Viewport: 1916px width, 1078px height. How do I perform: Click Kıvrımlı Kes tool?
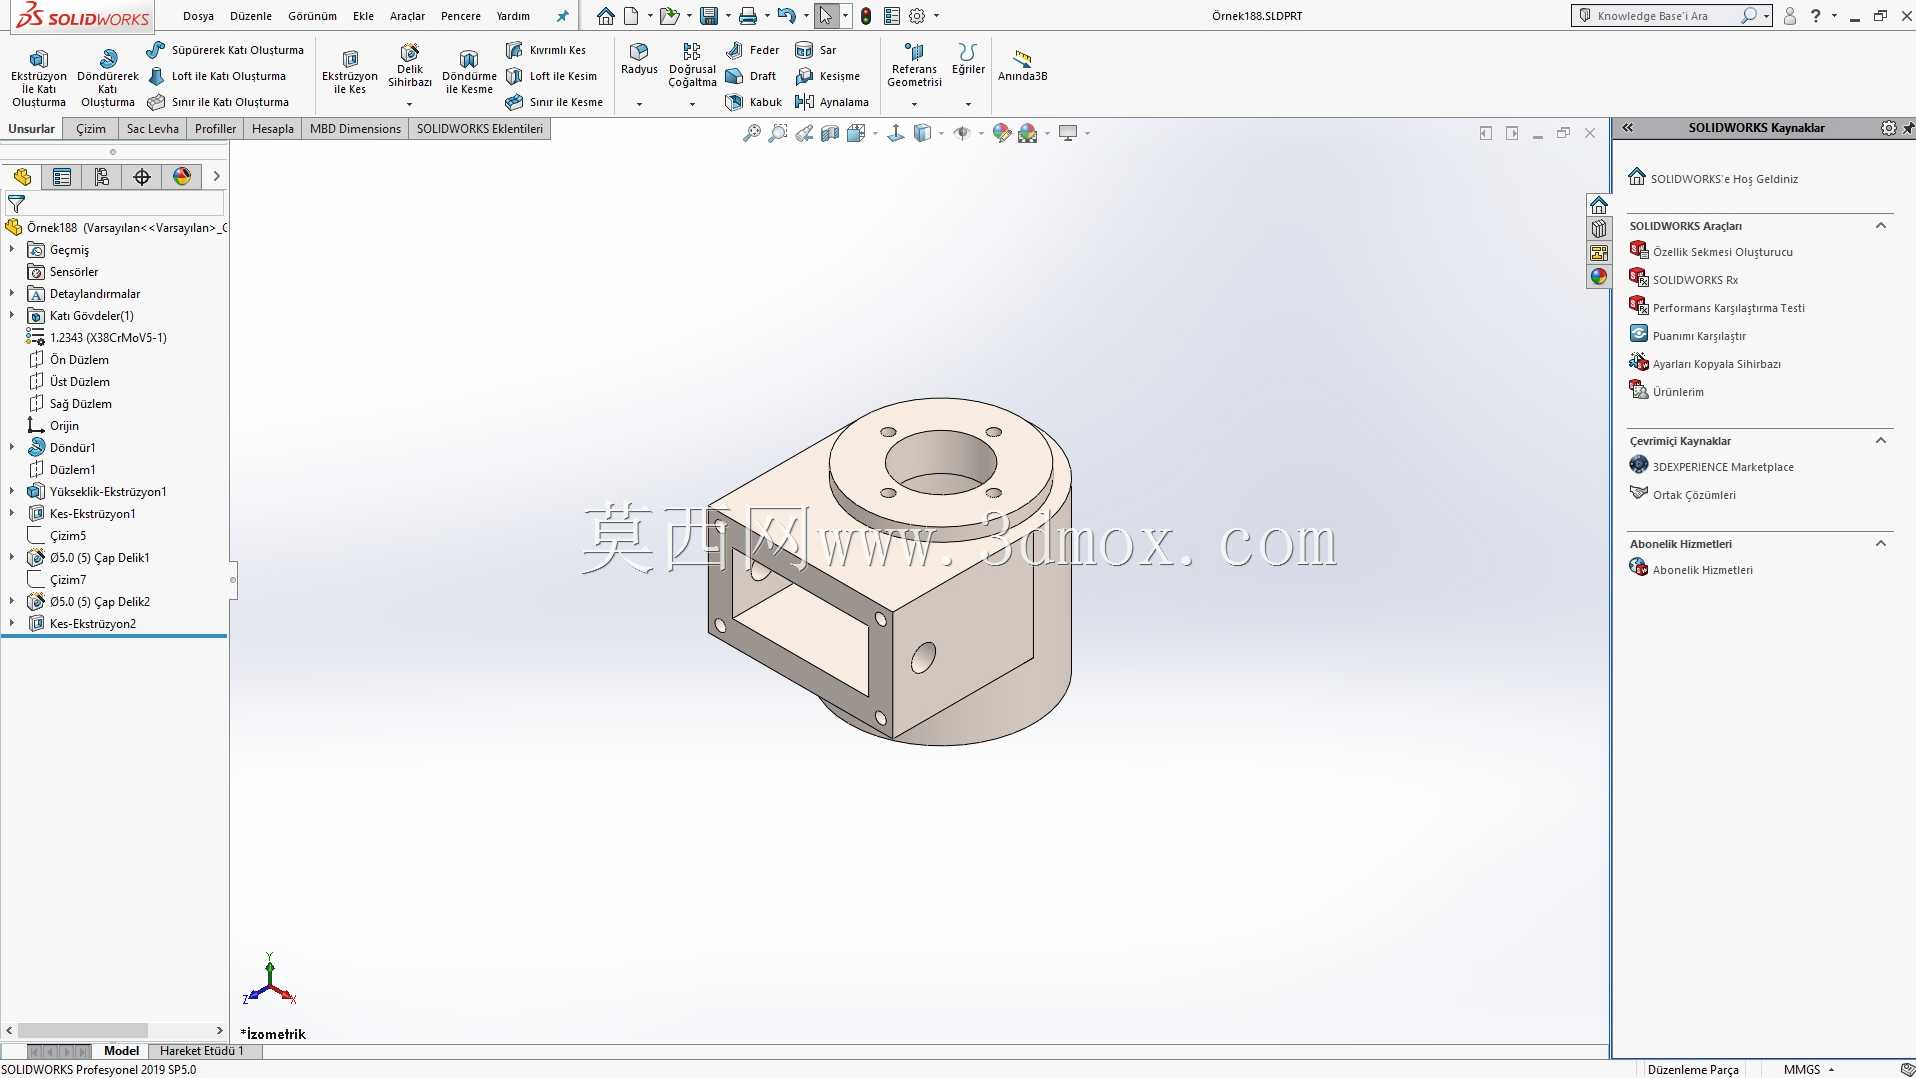pyautogui.click(x=546, y=50)
